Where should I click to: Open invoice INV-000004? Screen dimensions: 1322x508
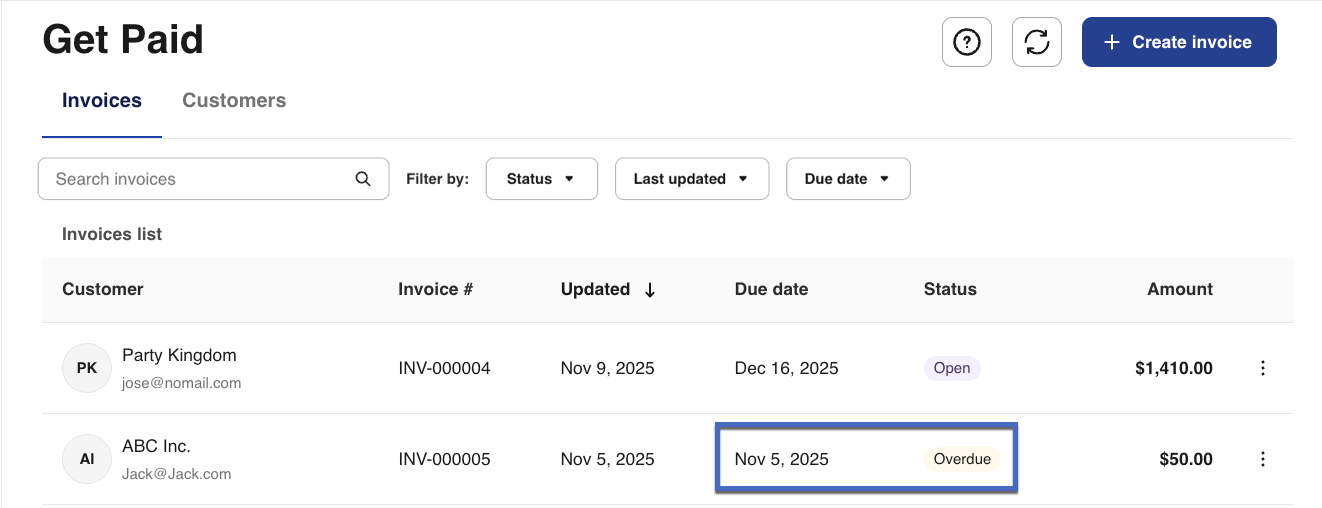click(444, 368)
